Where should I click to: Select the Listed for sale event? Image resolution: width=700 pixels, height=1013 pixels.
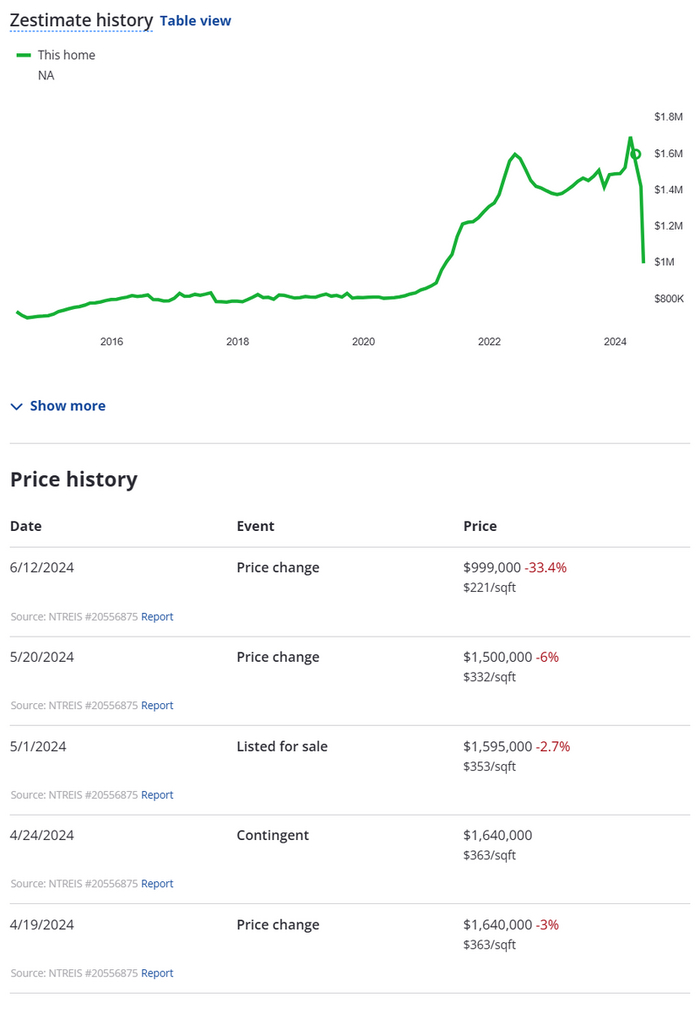coord(282,746)
